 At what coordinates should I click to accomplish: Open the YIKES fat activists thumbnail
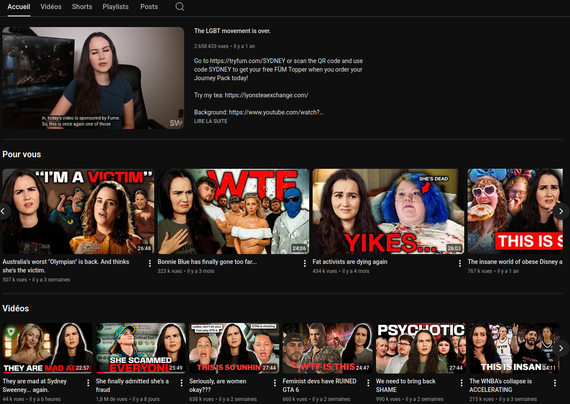coord(388,211)
